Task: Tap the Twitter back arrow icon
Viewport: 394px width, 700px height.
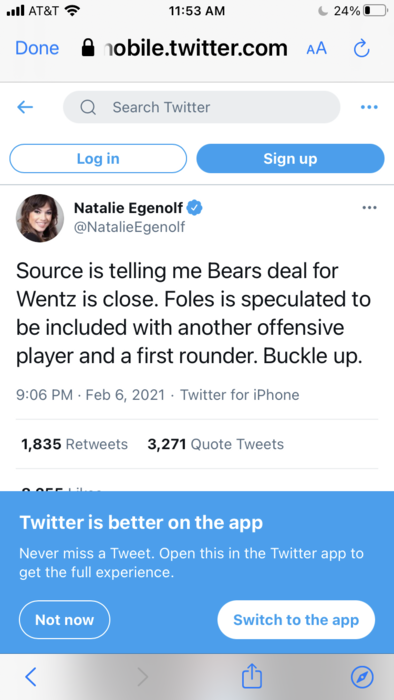Action: point(25,107)
